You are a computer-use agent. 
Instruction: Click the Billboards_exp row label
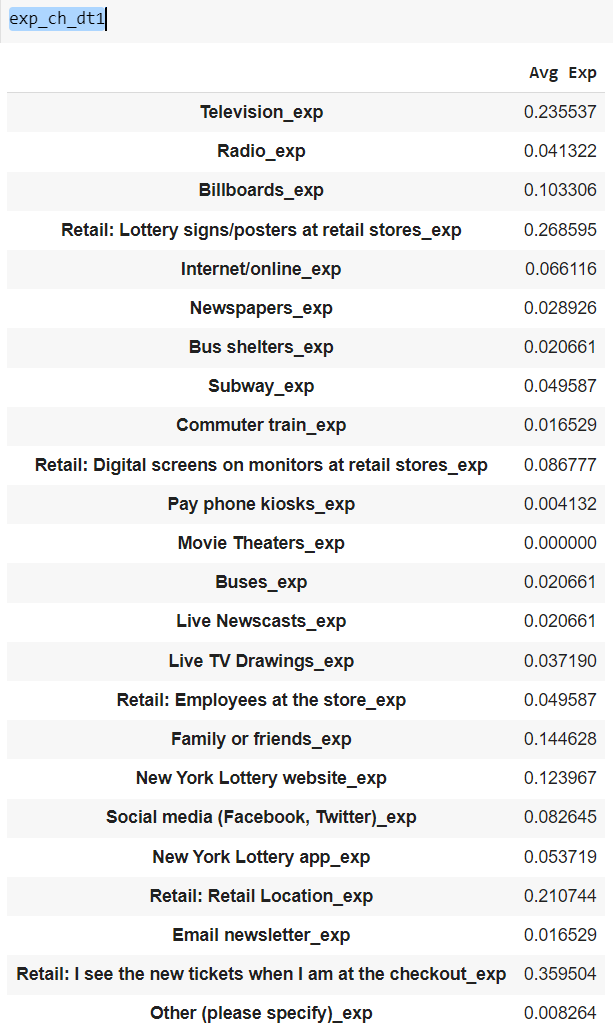(x=262, y=190)
